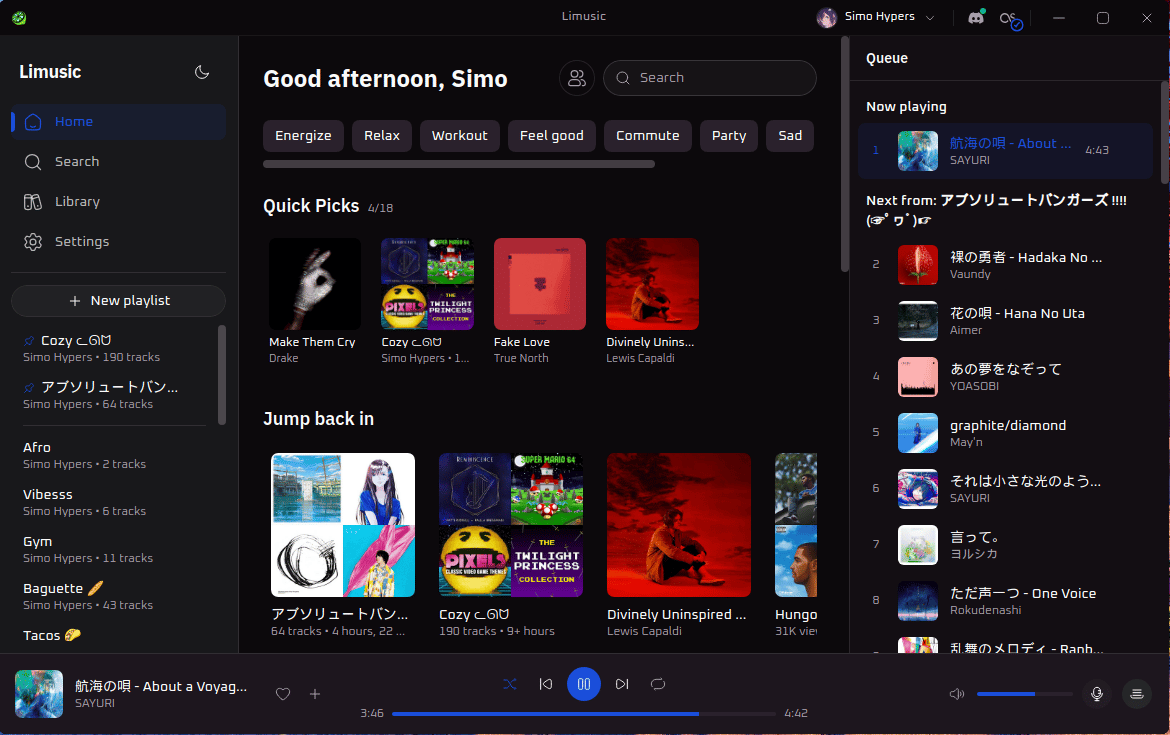Open Settings in the sidebar
The image size is (1170, 735).
click(x=119, y=242)
